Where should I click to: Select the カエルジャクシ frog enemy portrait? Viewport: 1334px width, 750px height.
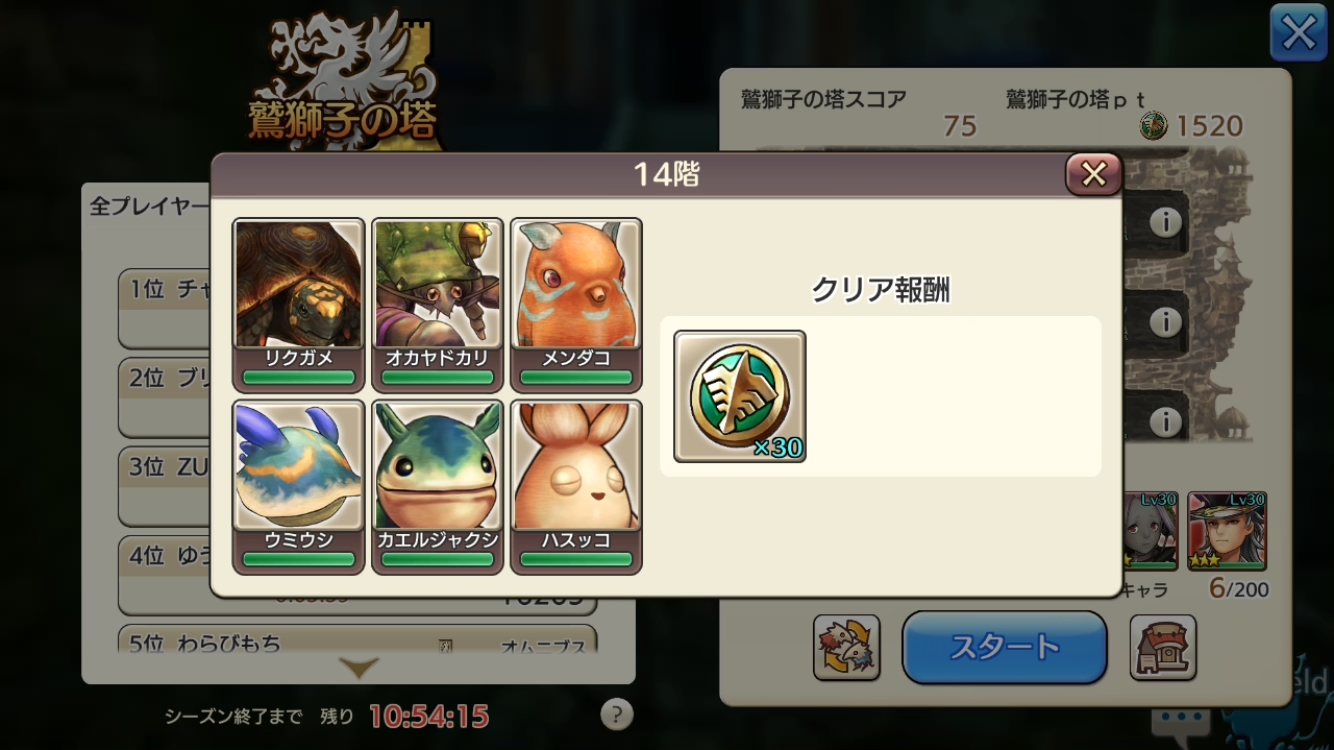(437, 487)
